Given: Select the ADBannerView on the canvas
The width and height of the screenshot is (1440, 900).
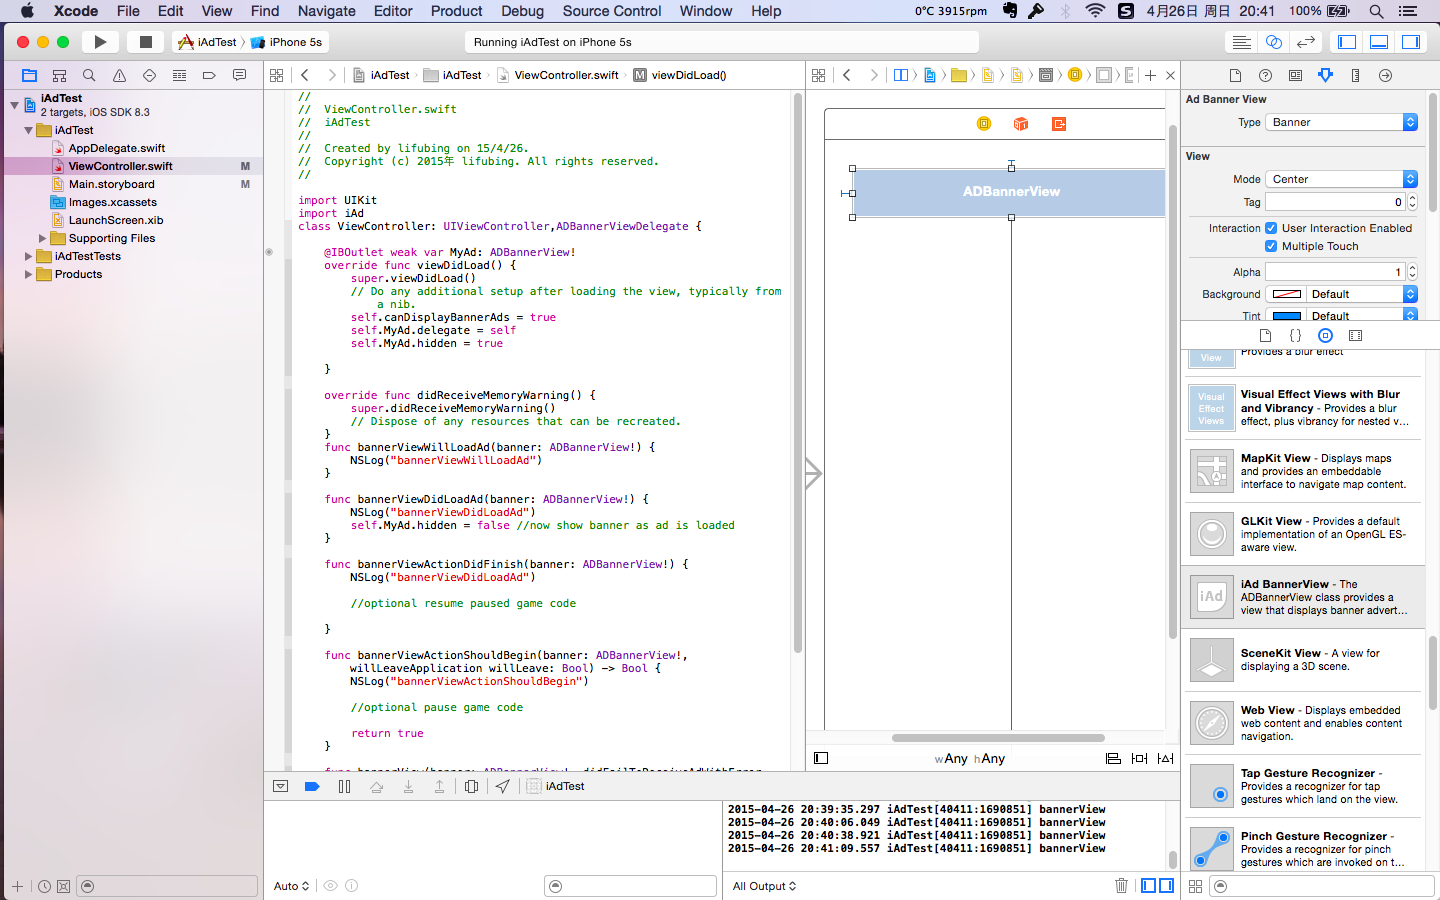Looking at the screenshot, I should coord(1010,192).
